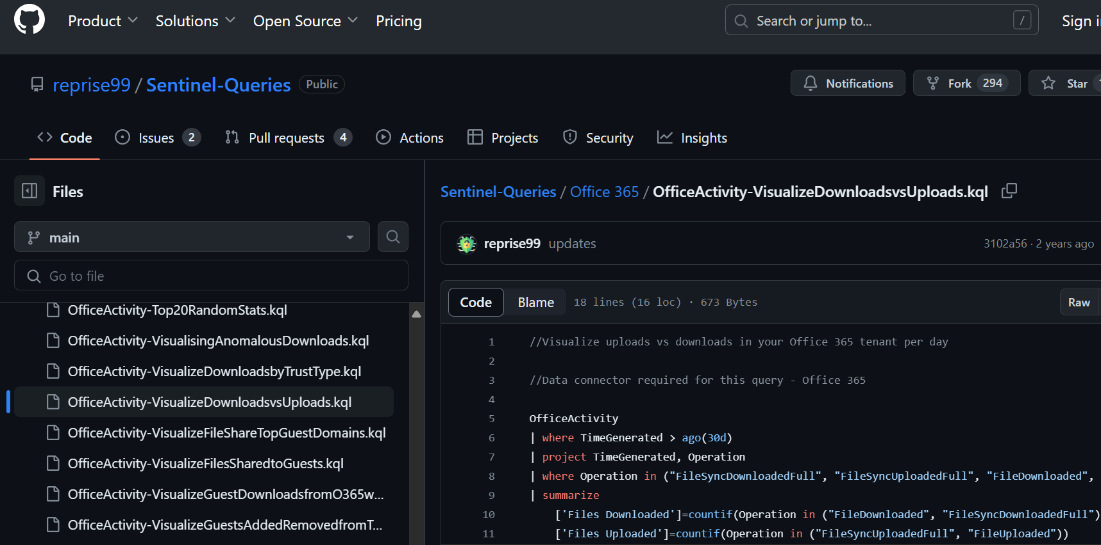Open the GitHub home logo
1101x545 pixels.
29,20
